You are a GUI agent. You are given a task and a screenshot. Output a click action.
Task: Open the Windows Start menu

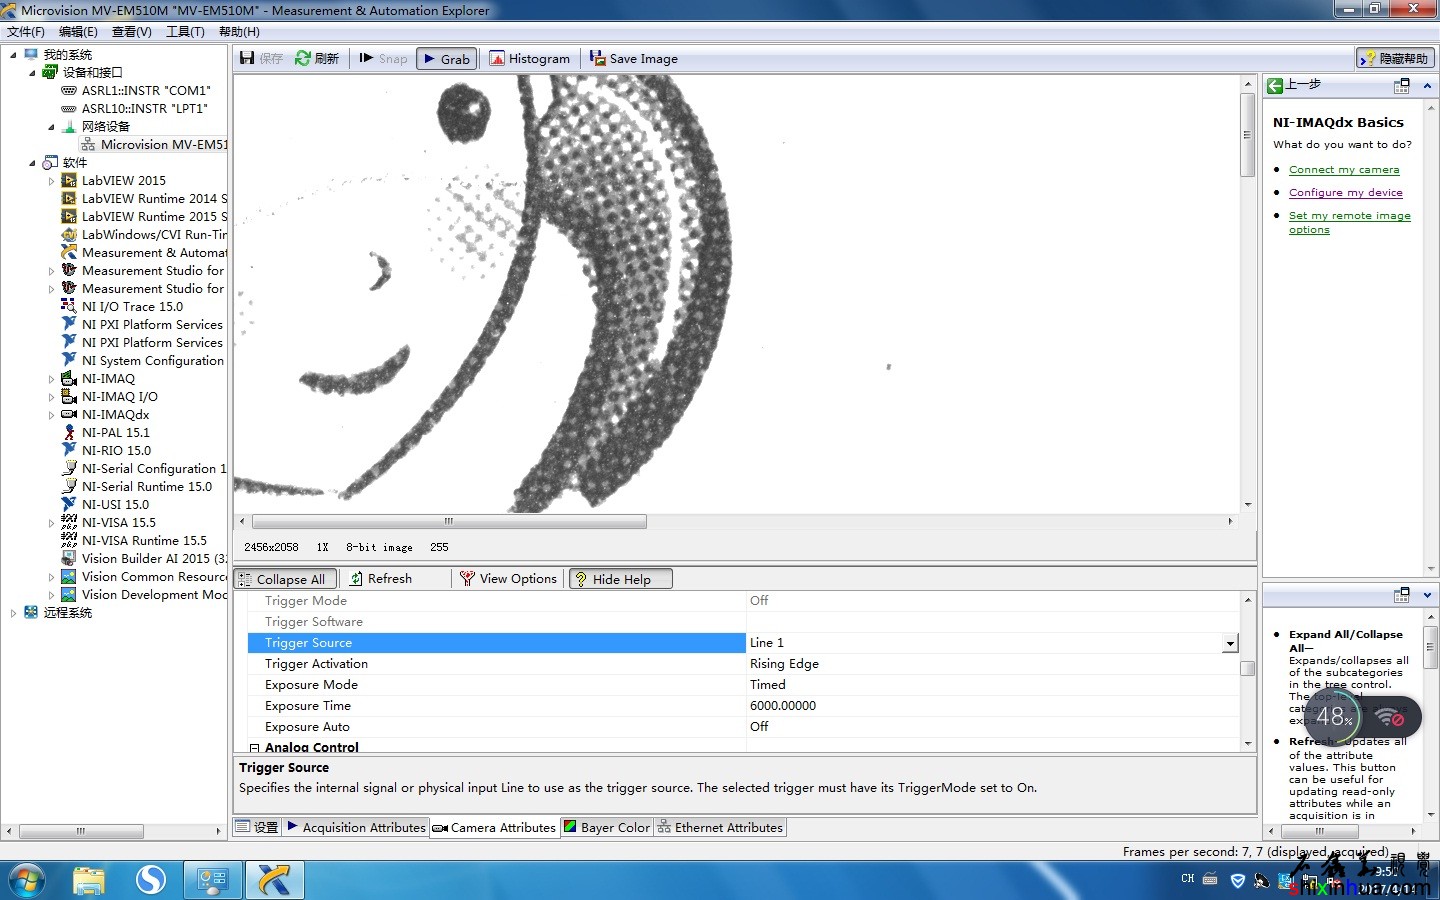pyautogui.click(x=26, y=880)
